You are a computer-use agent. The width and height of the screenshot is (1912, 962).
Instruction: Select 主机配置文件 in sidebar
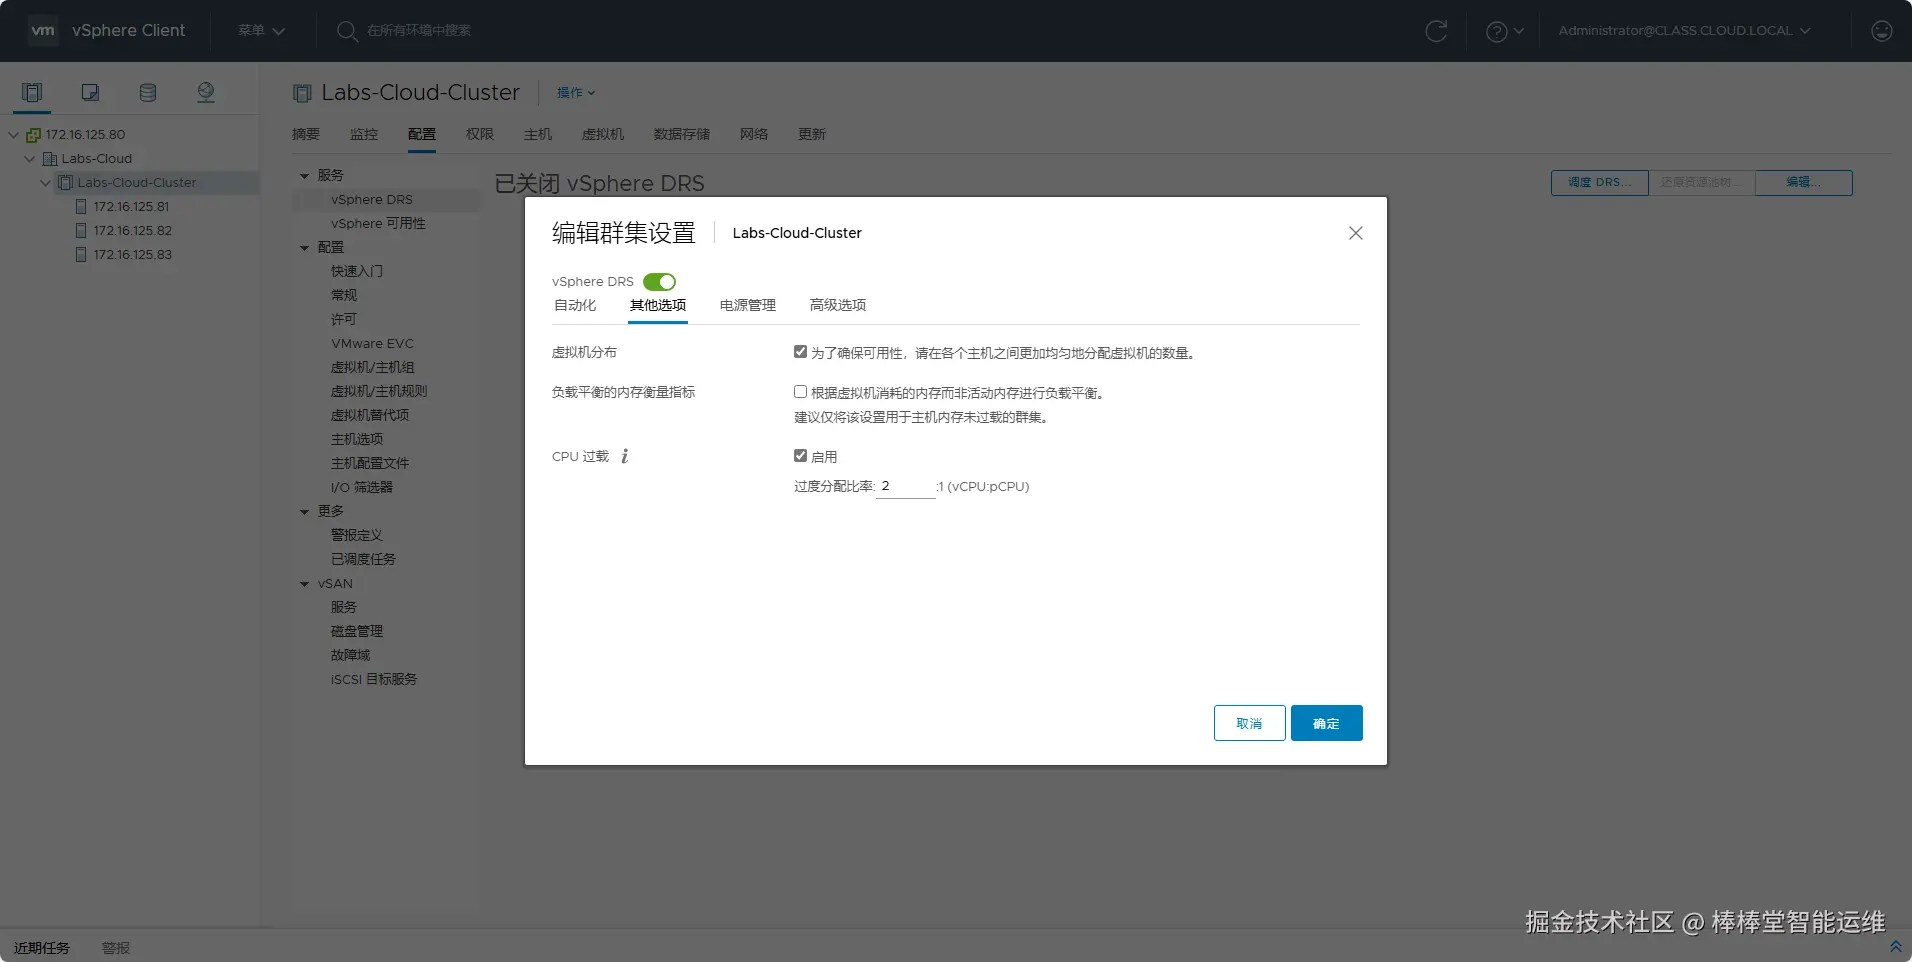coord(370,464)
